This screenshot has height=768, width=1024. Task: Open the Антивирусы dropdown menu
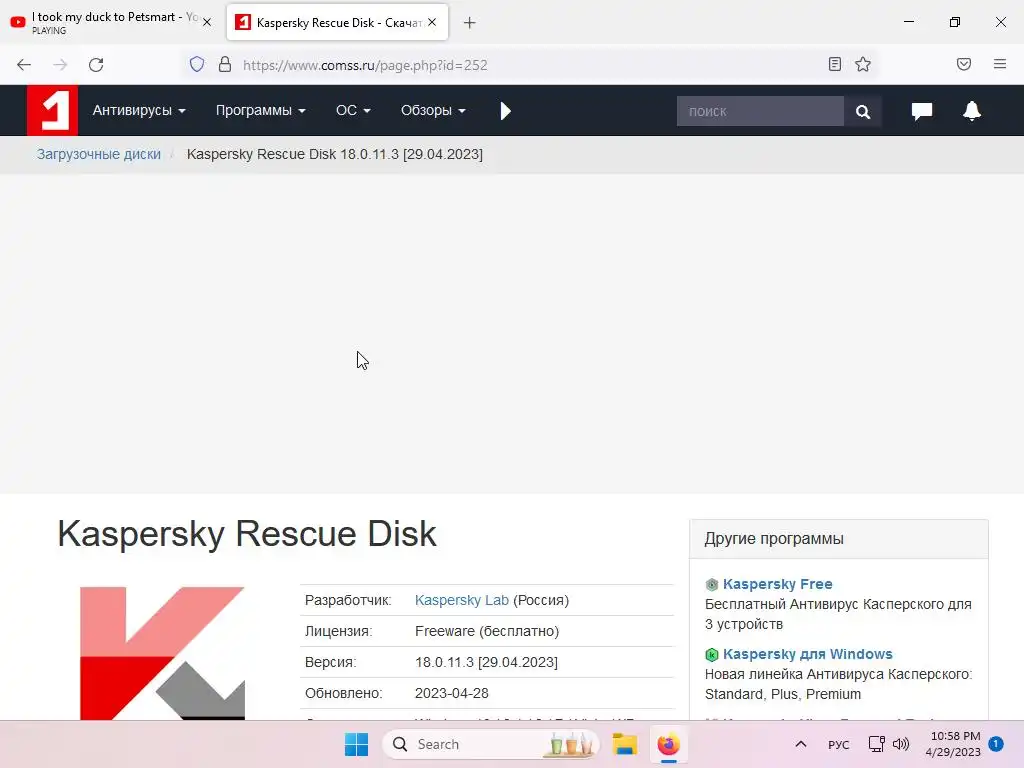tap(139, 110)
